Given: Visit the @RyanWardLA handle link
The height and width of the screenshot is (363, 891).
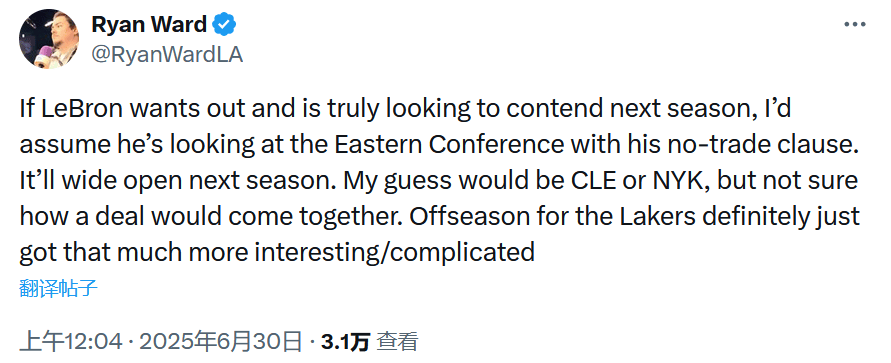Looking at the screenshot, I should tap(167, 55).
